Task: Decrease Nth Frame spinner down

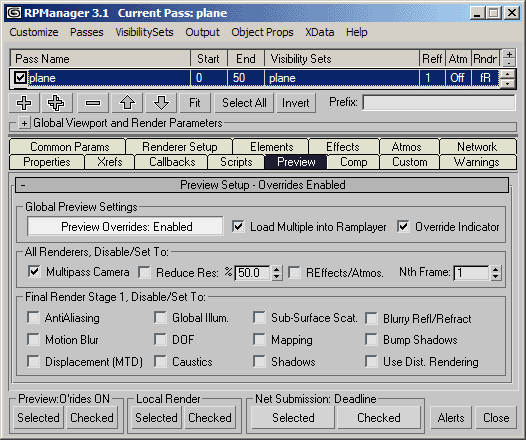Action: 496,276
